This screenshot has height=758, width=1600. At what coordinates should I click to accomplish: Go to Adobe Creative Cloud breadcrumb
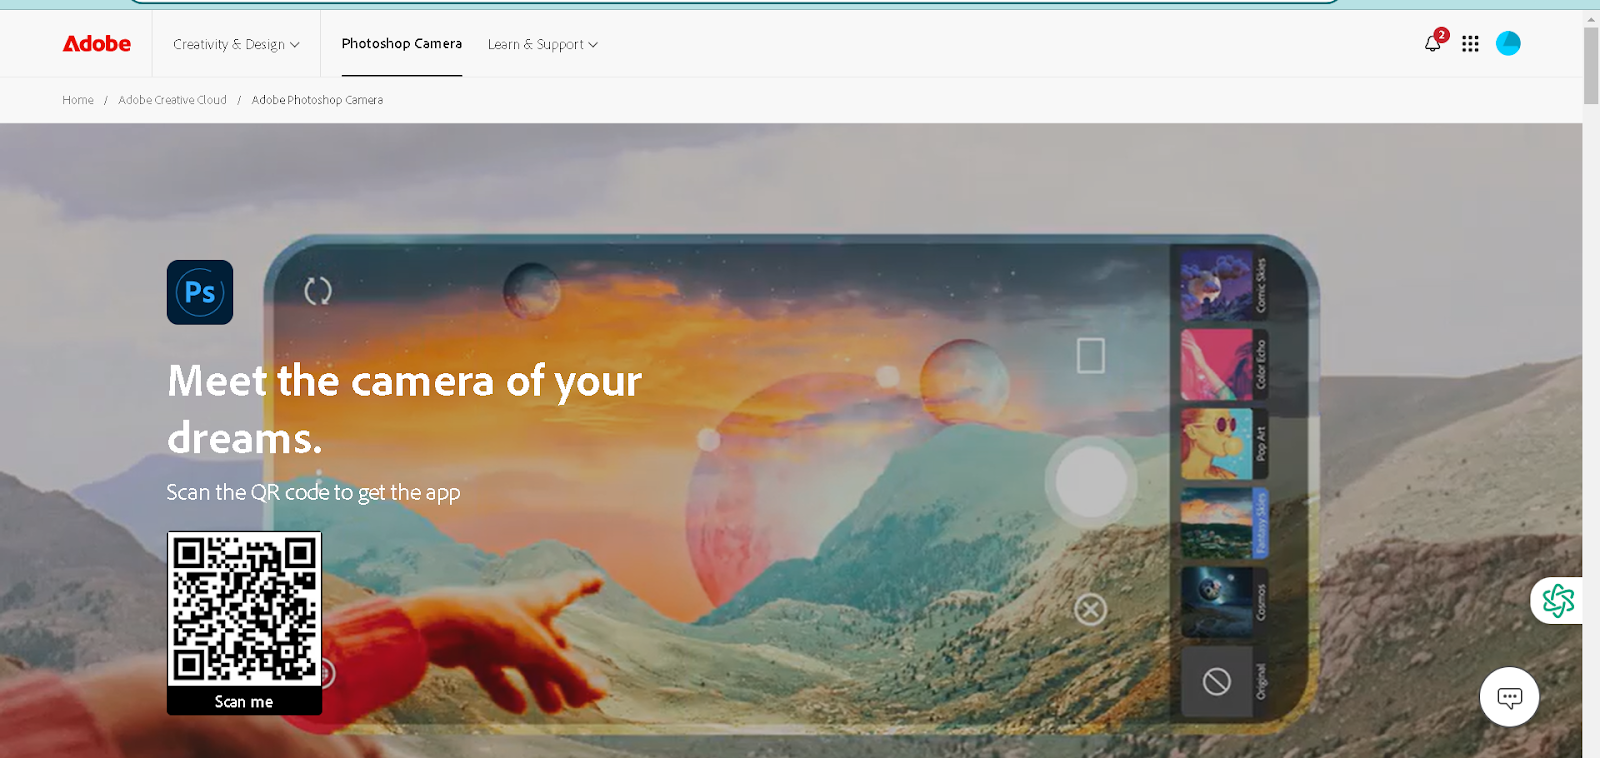point(172,100)
